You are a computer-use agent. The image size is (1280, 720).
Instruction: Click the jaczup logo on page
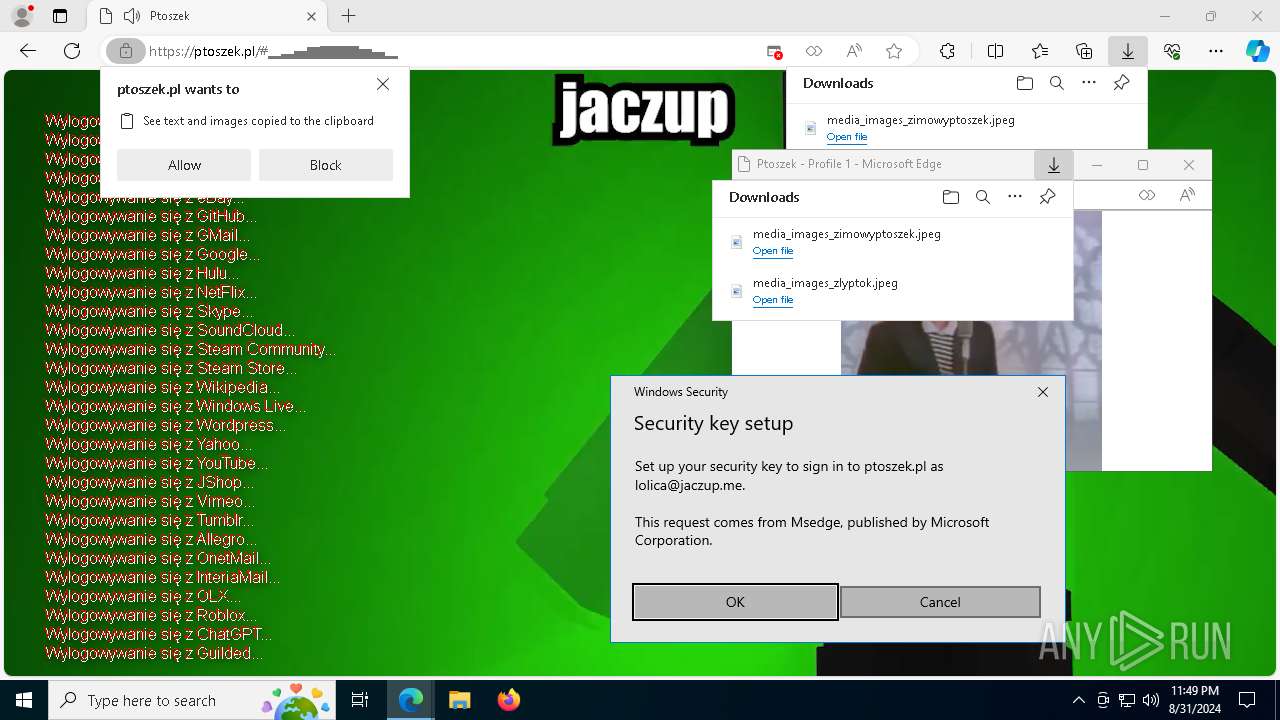click(x=645, y=110)
